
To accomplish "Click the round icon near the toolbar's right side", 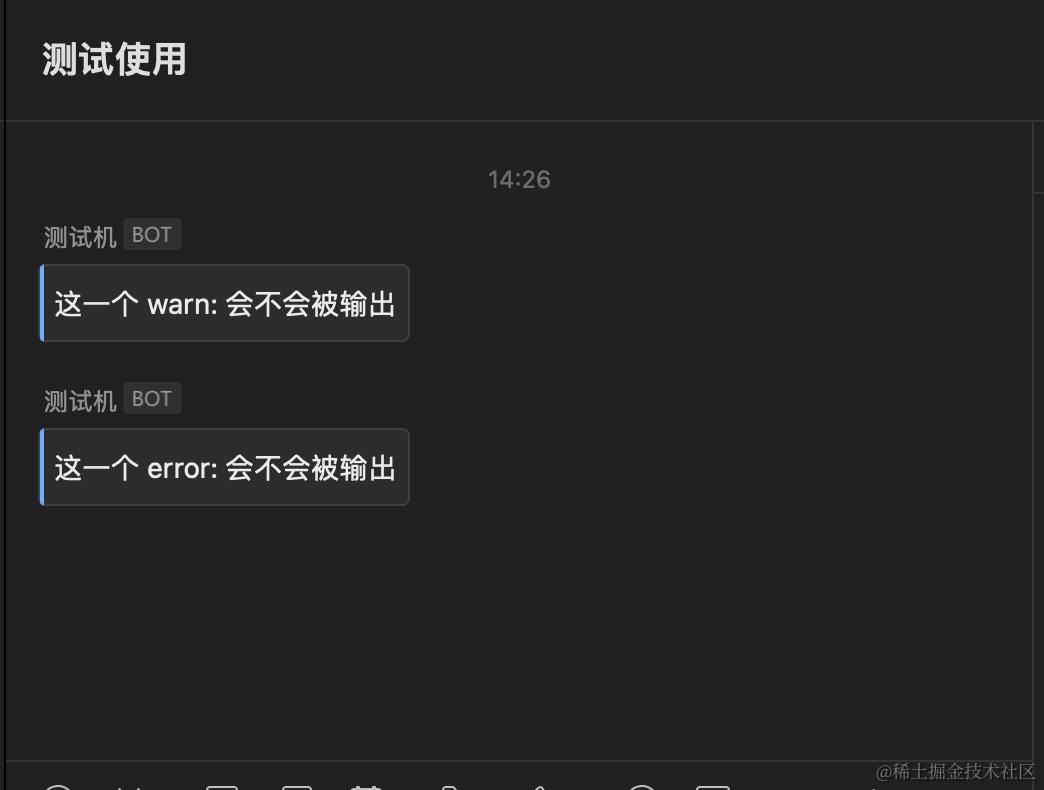I will point(643,787).
